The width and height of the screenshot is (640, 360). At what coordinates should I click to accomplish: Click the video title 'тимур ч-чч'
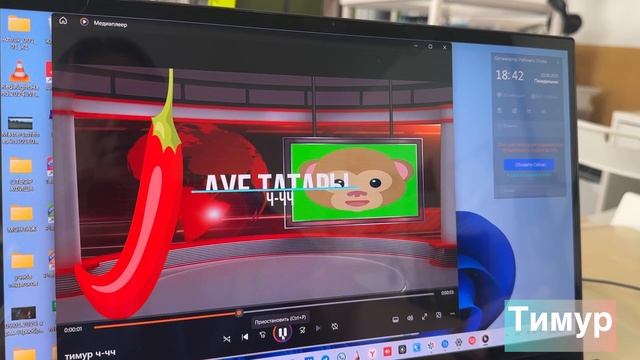point(90,354)
